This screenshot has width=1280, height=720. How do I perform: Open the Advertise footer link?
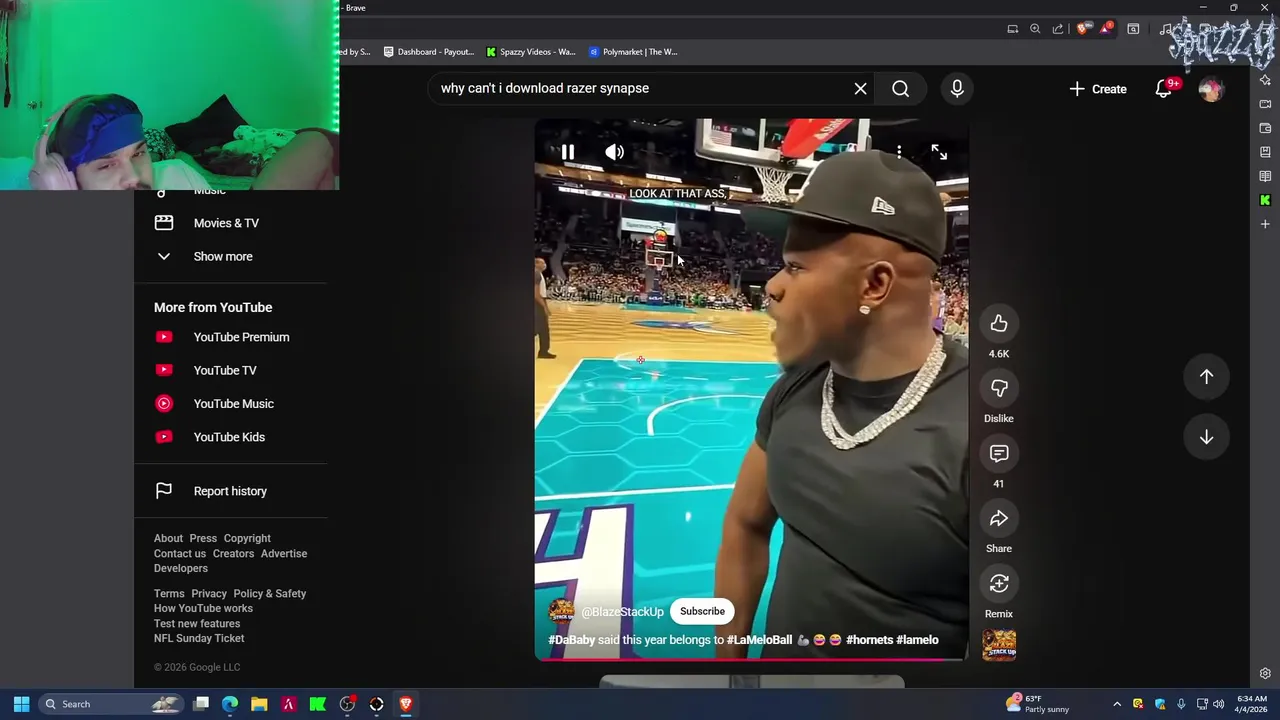click(284, 553)
